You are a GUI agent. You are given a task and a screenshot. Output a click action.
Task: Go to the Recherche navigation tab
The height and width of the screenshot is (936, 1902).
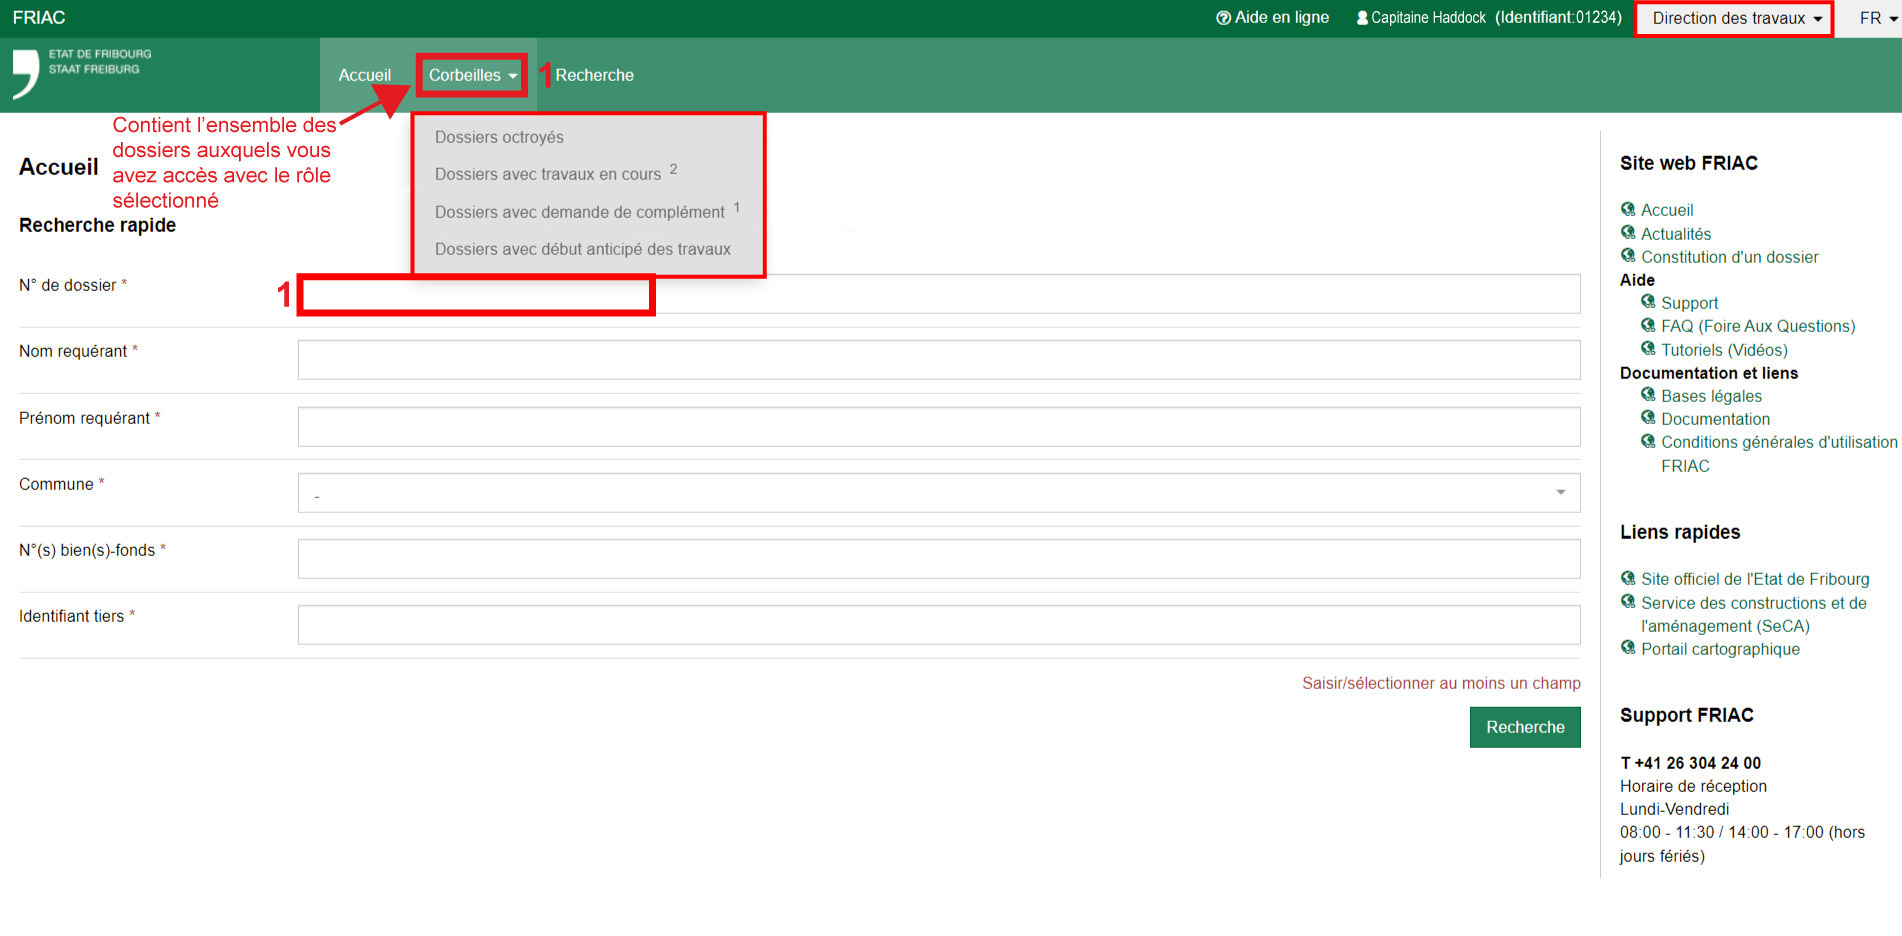coord(594,75)
